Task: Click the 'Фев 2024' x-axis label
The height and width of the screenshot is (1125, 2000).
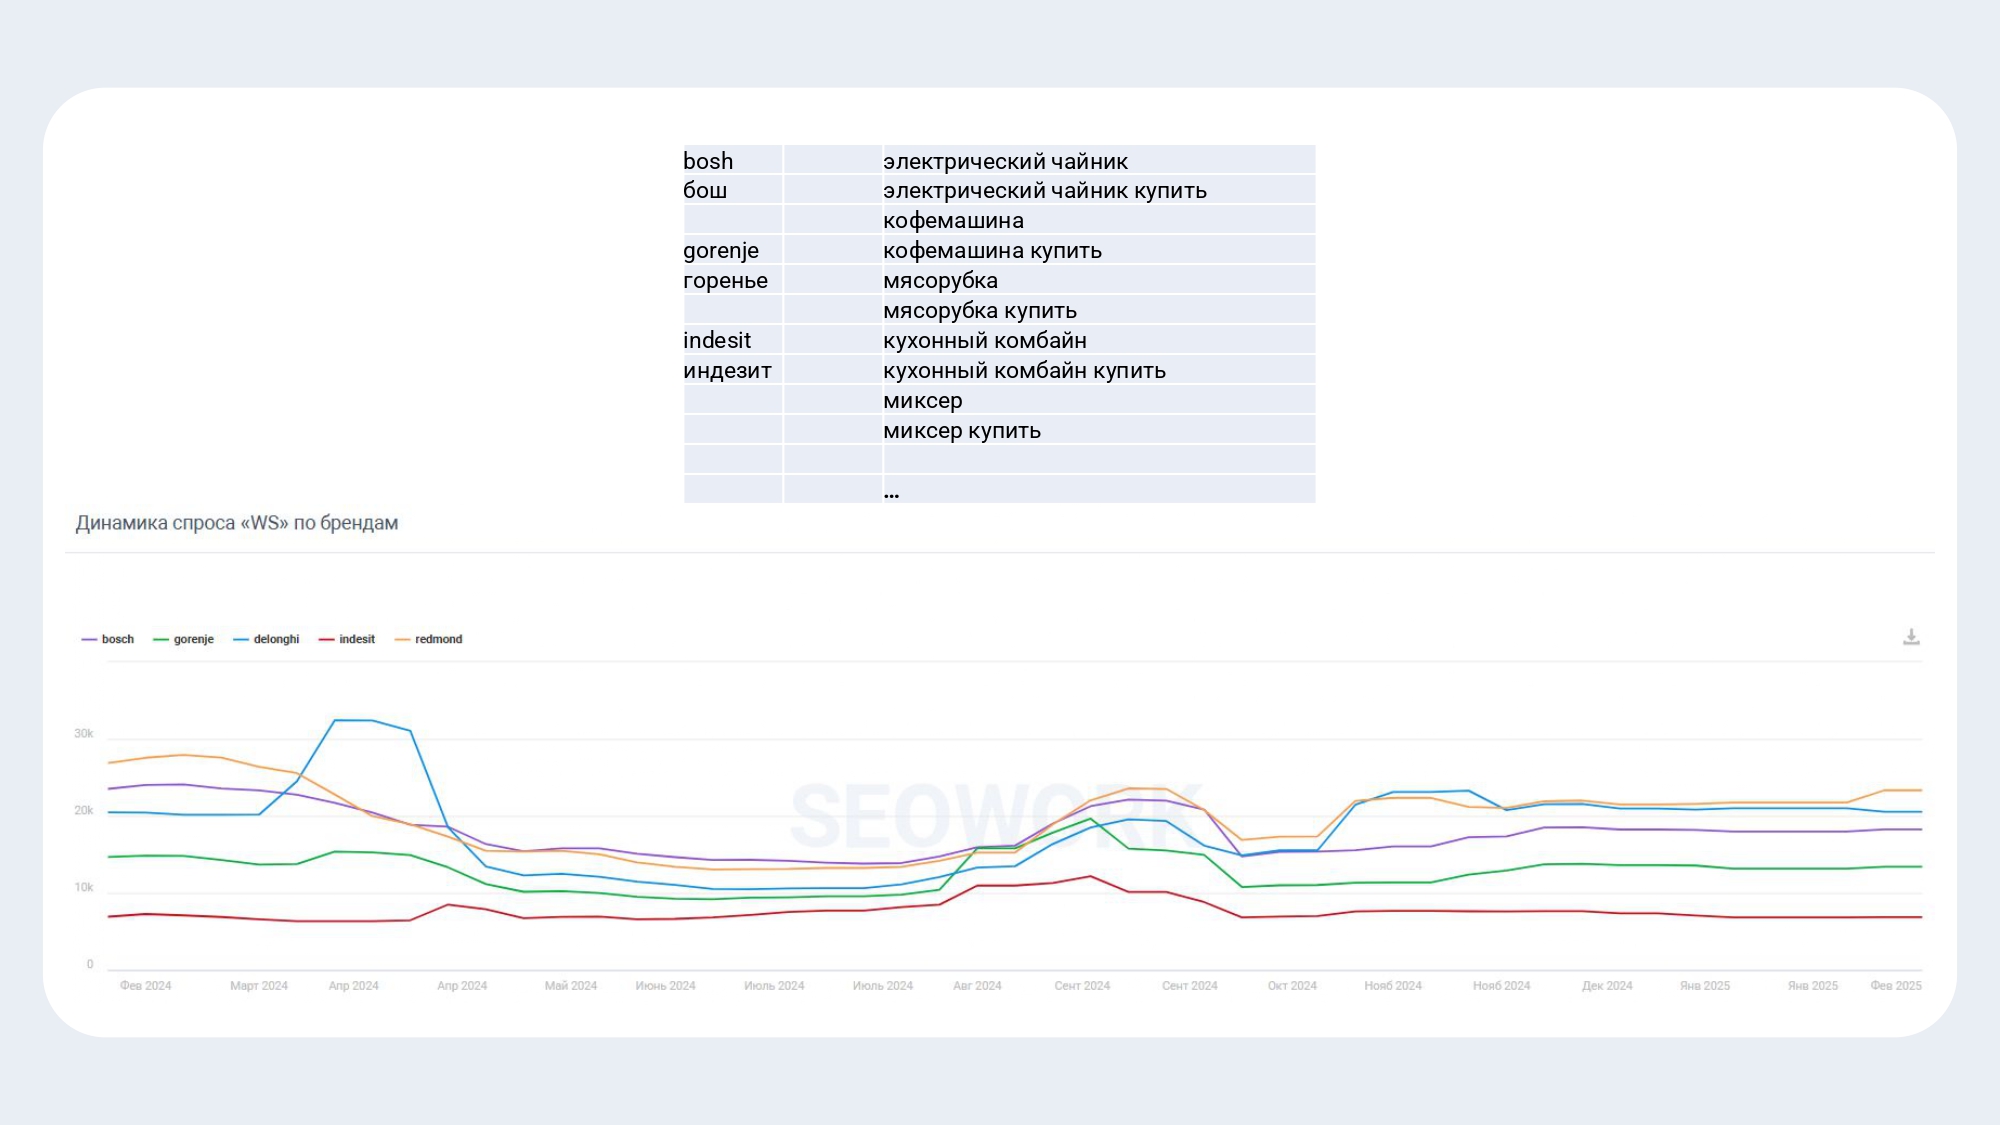Action: [x=146, y=986]
